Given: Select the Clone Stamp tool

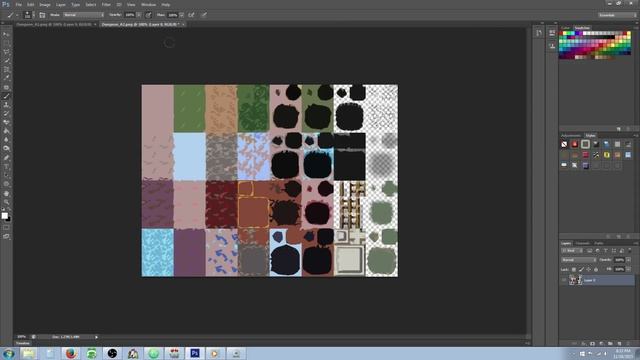Looking at the screenshot, I should (x=6, y=105).
